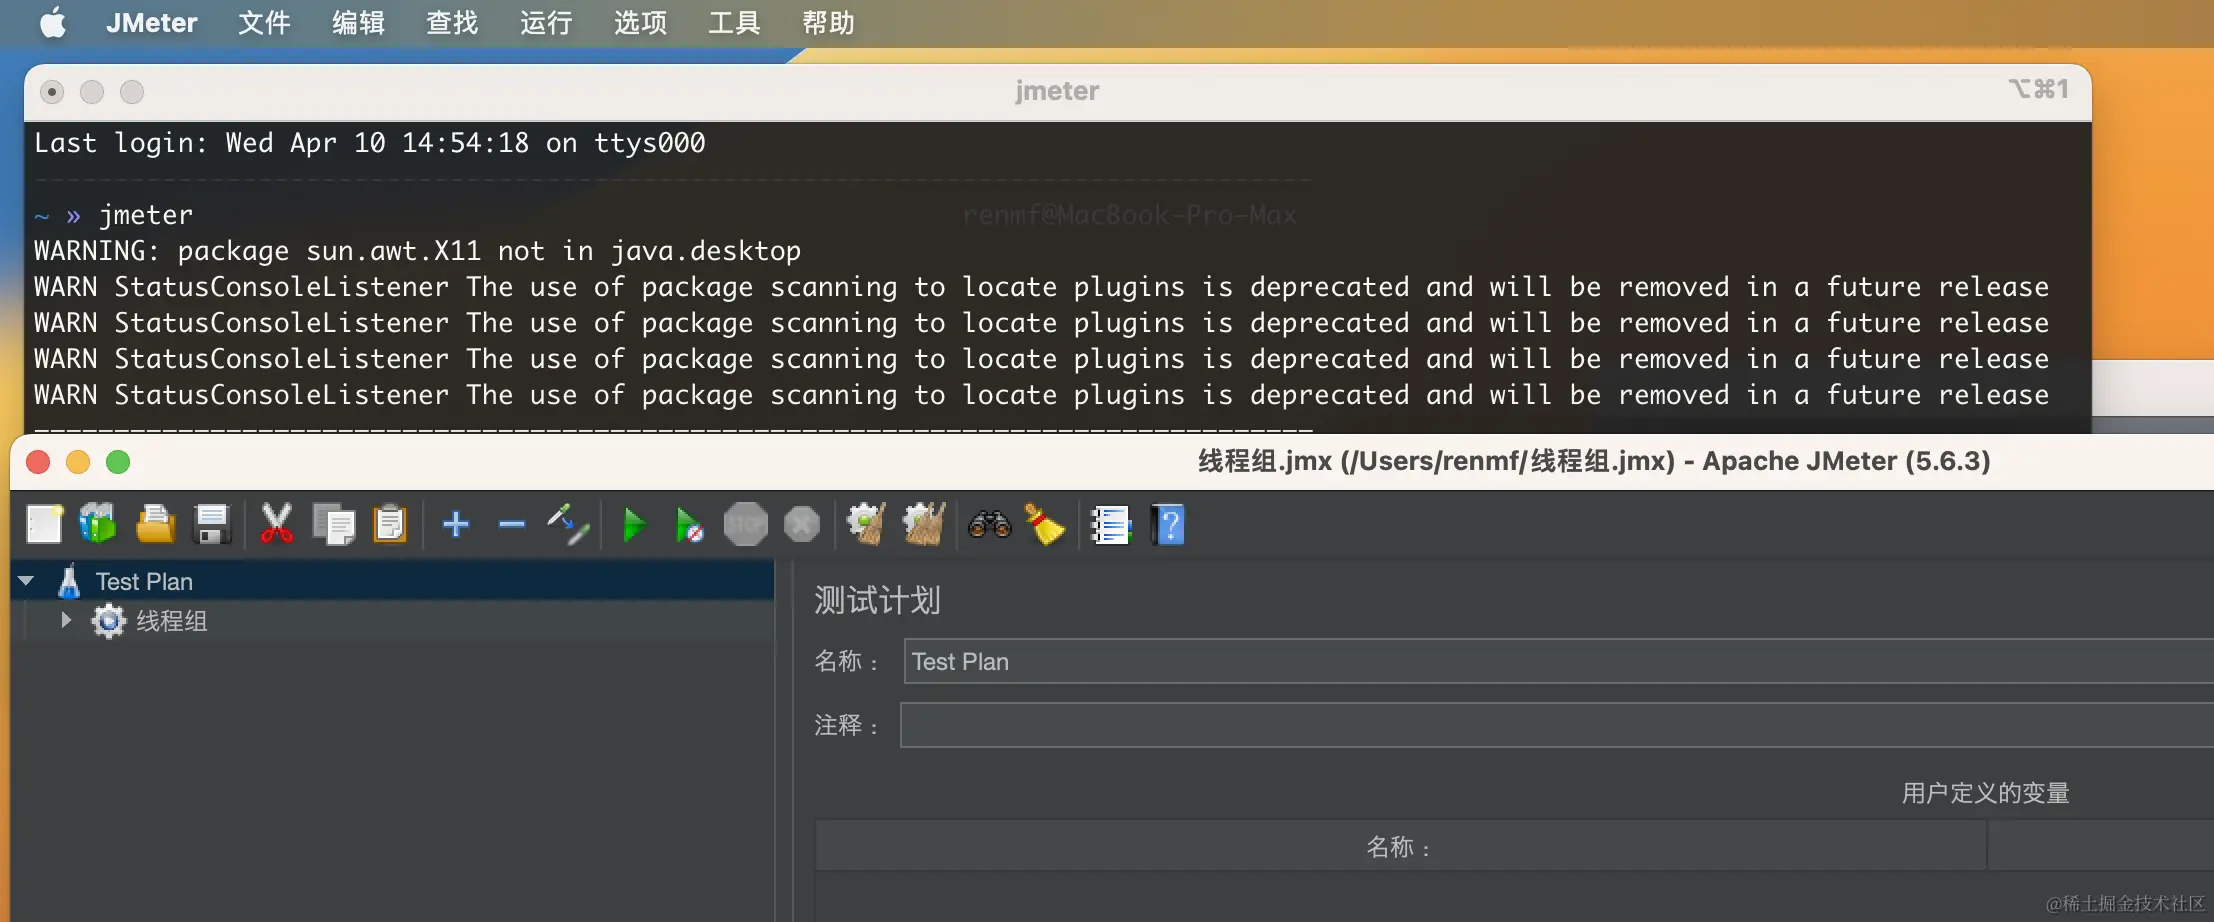Open the 编辑 menu
The width and height of the screenshot is (2214, 922).
click(x=358, y=22)
